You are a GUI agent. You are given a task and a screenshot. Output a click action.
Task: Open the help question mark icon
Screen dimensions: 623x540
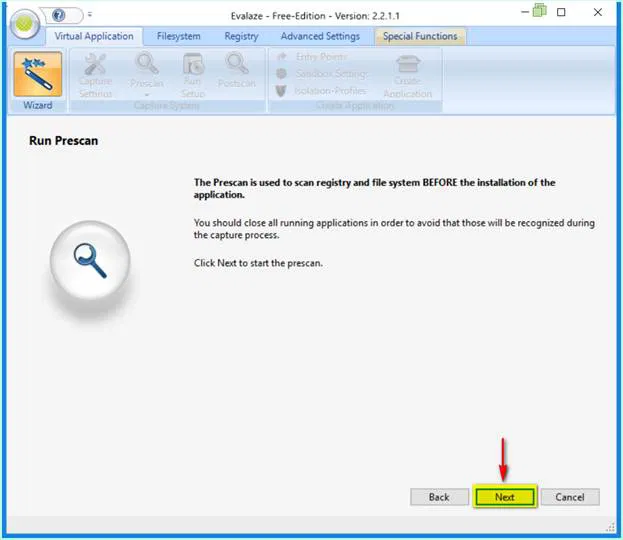(59, 15)
